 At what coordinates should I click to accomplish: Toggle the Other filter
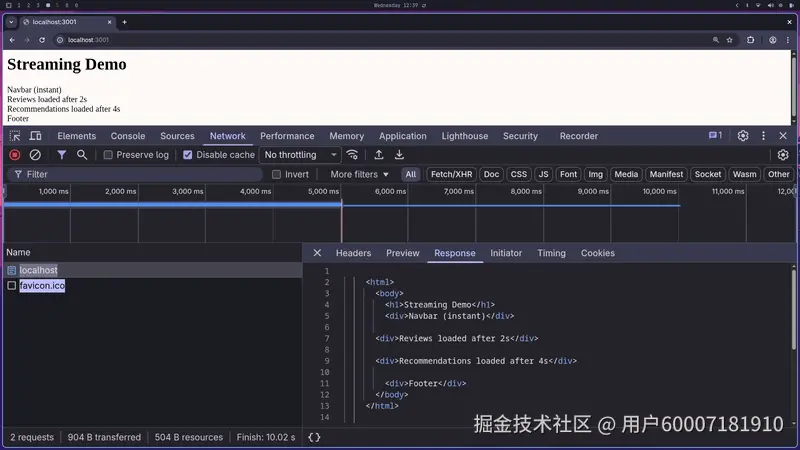(778, 174)
